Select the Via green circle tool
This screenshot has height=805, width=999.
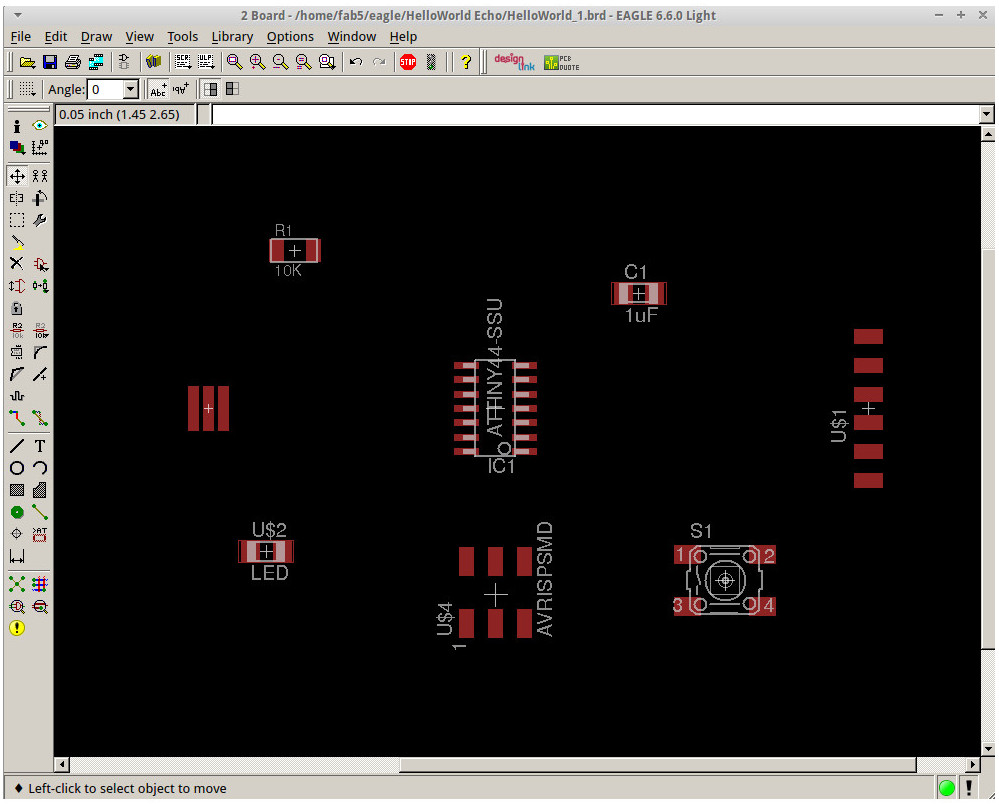(17, 512)
